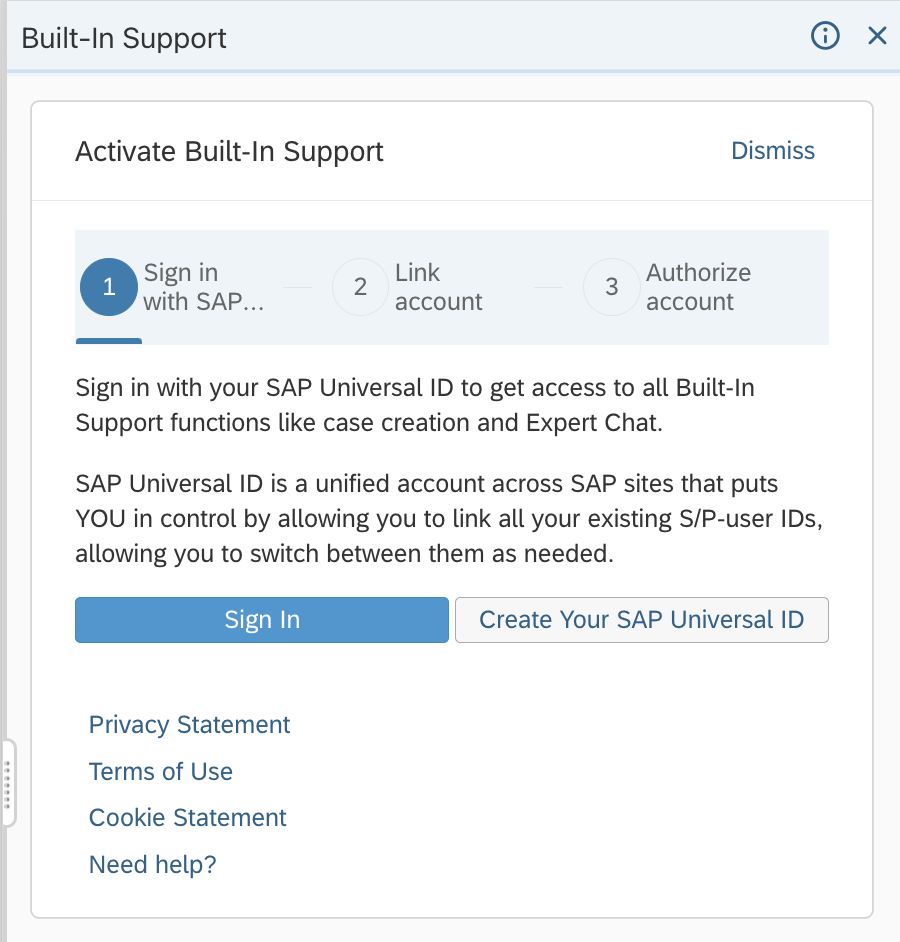The image size is (900, 942).
Task: Close the Built-In Support panel
Action: tap(877, 36)
